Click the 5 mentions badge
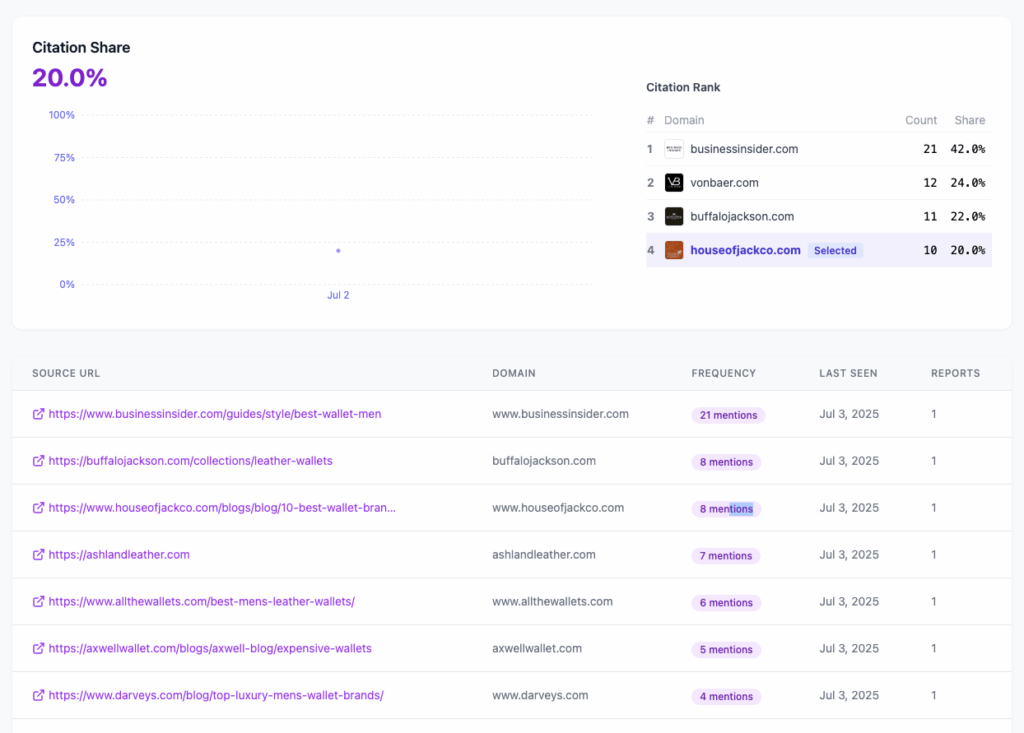Screen dimensions: 1024x733 pyautogui.click(x=726, y=650)
